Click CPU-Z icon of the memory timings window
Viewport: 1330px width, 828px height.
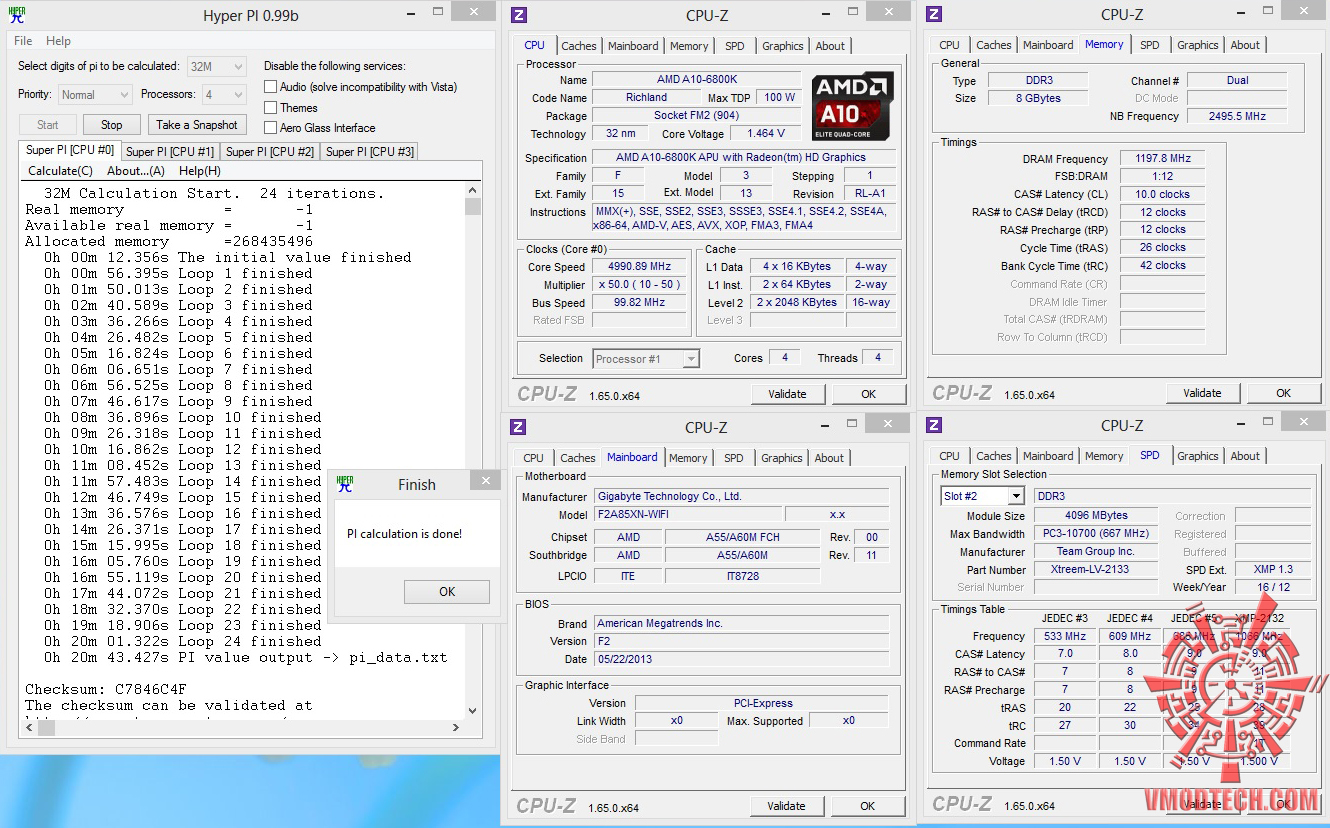pyautogui.click(x=934, y=14)
